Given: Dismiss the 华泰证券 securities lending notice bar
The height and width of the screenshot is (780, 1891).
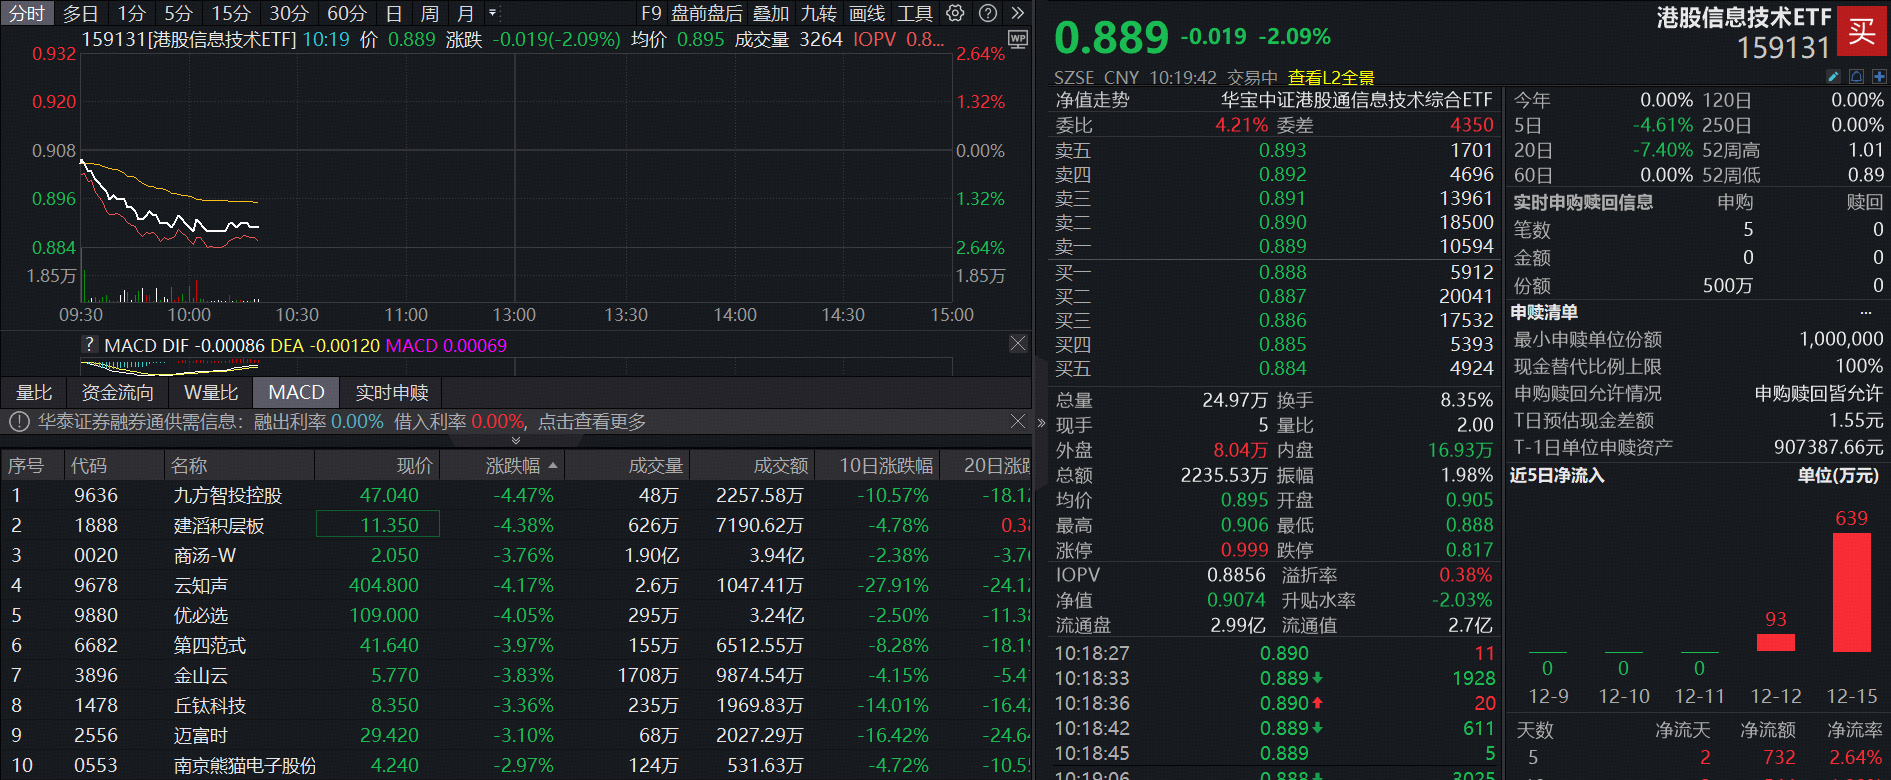Looking at the screenshot, I should point(1018,421).
